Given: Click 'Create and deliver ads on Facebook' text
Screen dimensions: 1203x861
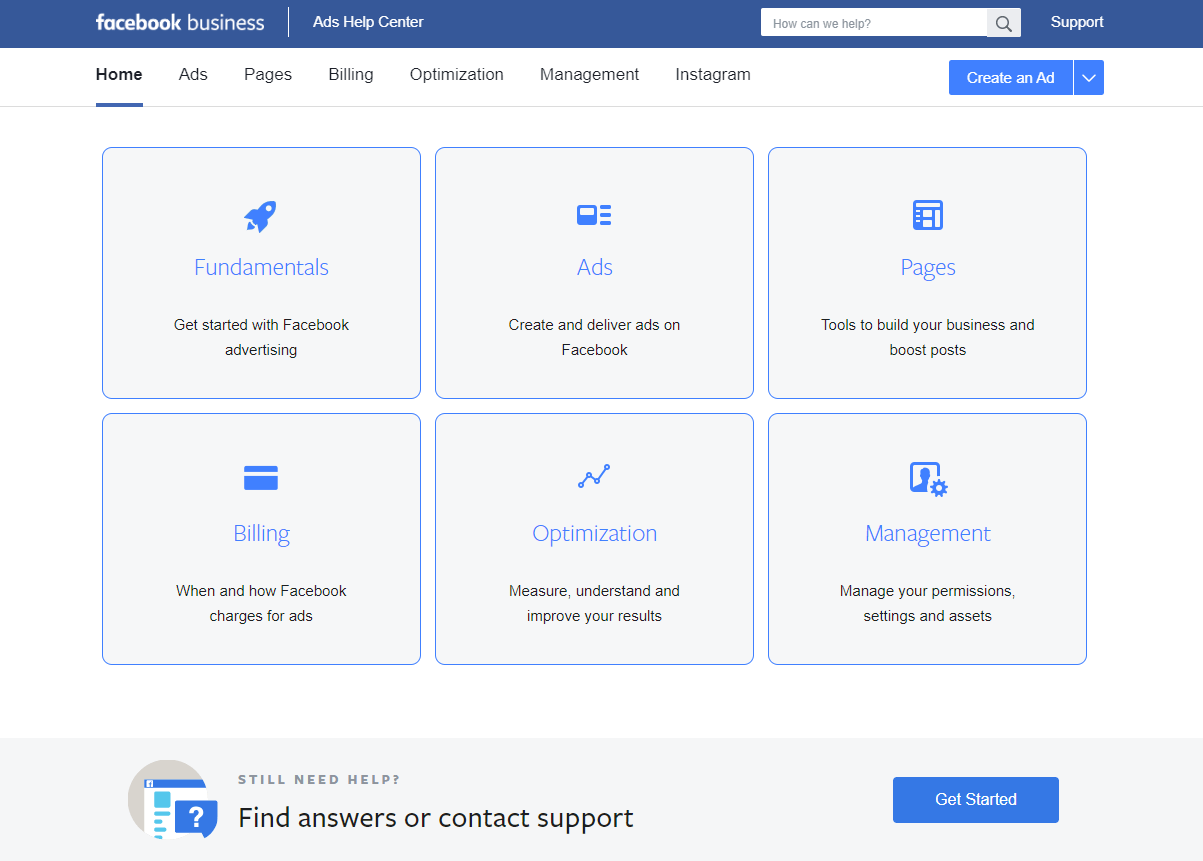Looking at the screenshot, I should pyautogui.click(x=594, y=337).
